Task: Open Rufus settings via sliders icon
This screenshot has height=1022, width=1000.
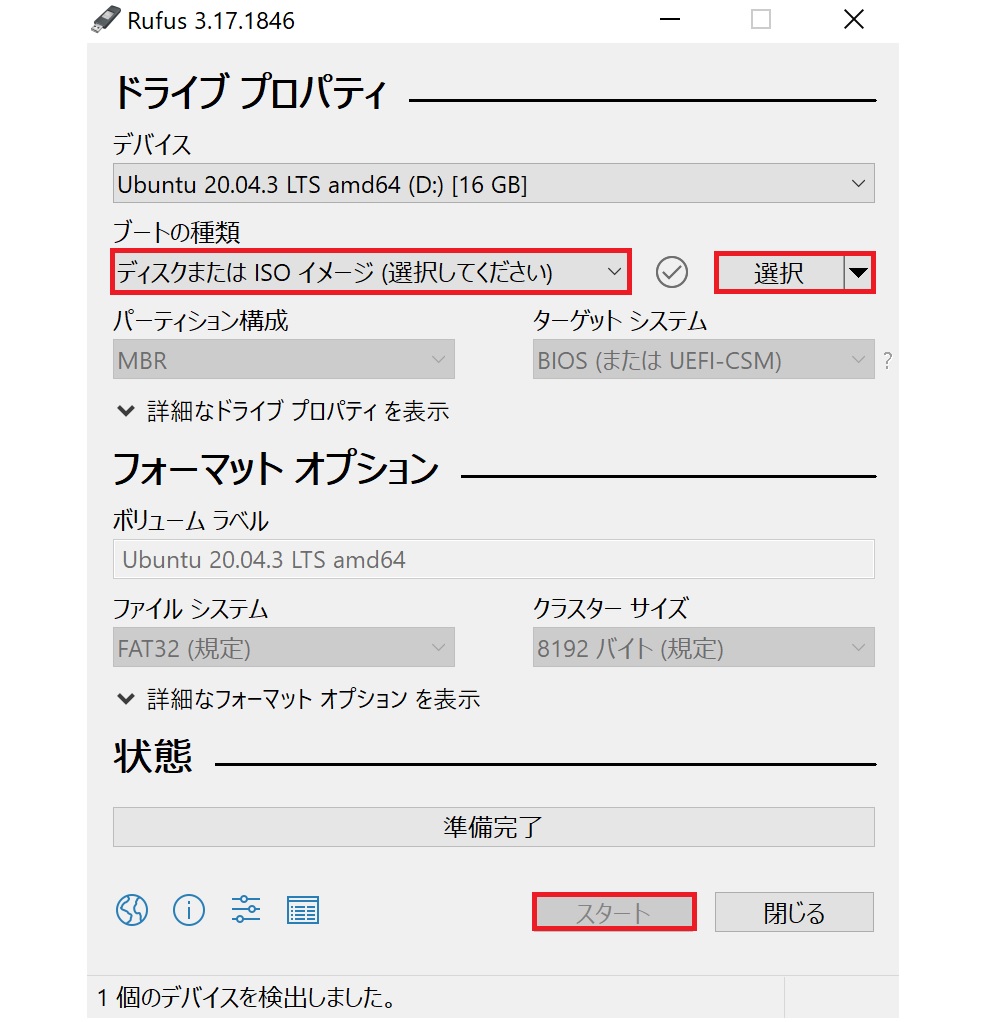Action: click(x=245, y=910)
